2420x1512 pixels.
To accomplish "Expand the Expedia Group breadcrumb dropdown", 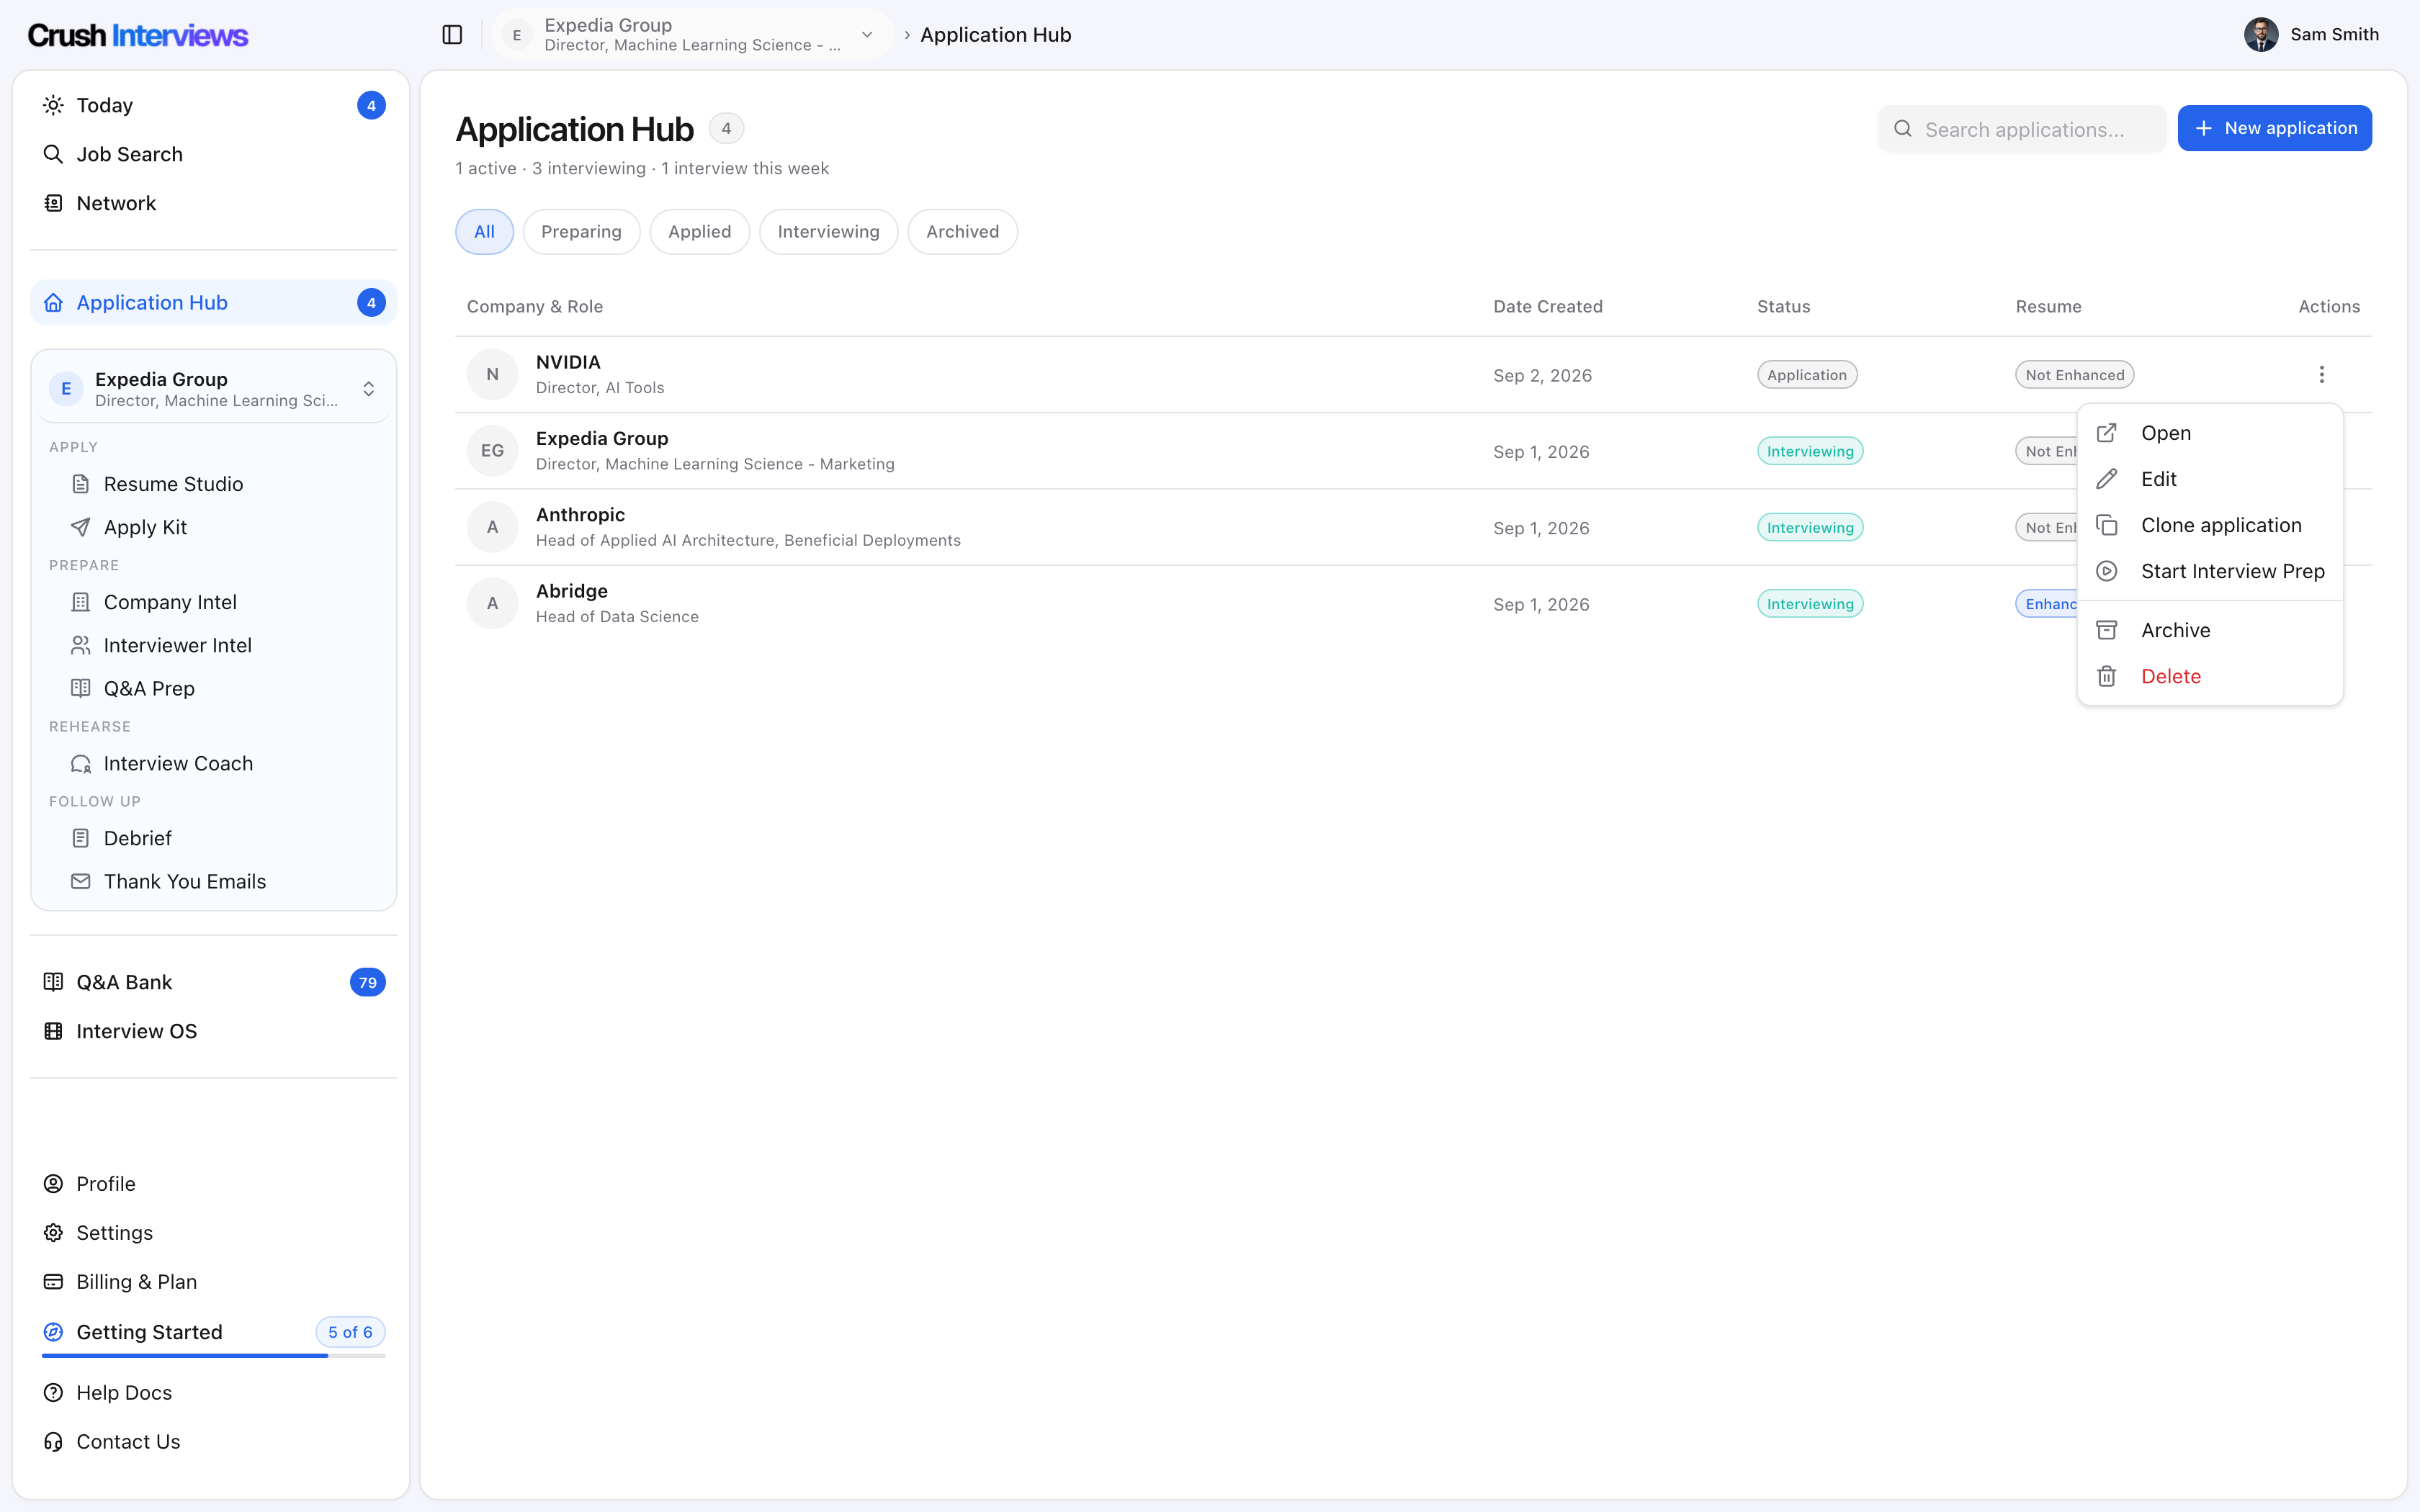I will point(692,35).
